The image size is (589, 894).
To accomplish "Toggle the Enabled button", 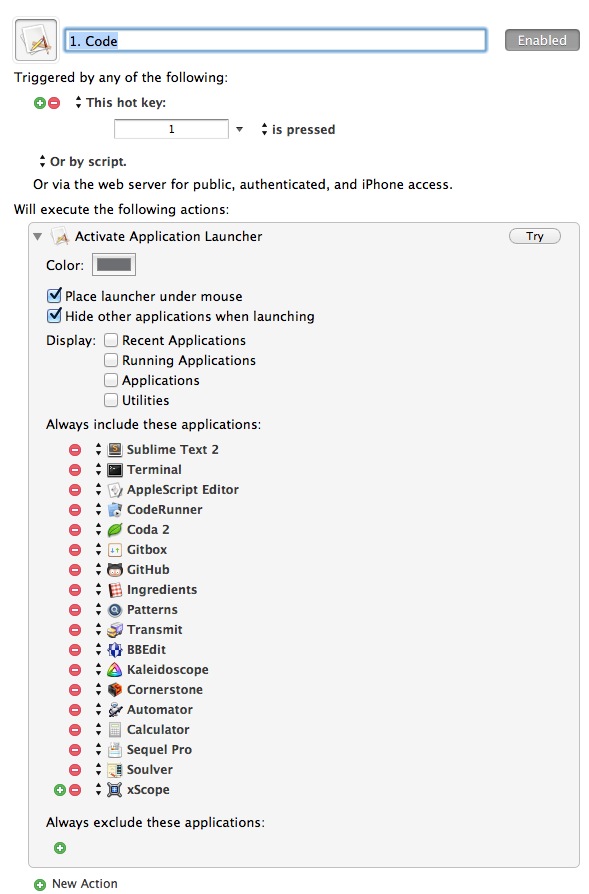I will click(x=542, y=40).
